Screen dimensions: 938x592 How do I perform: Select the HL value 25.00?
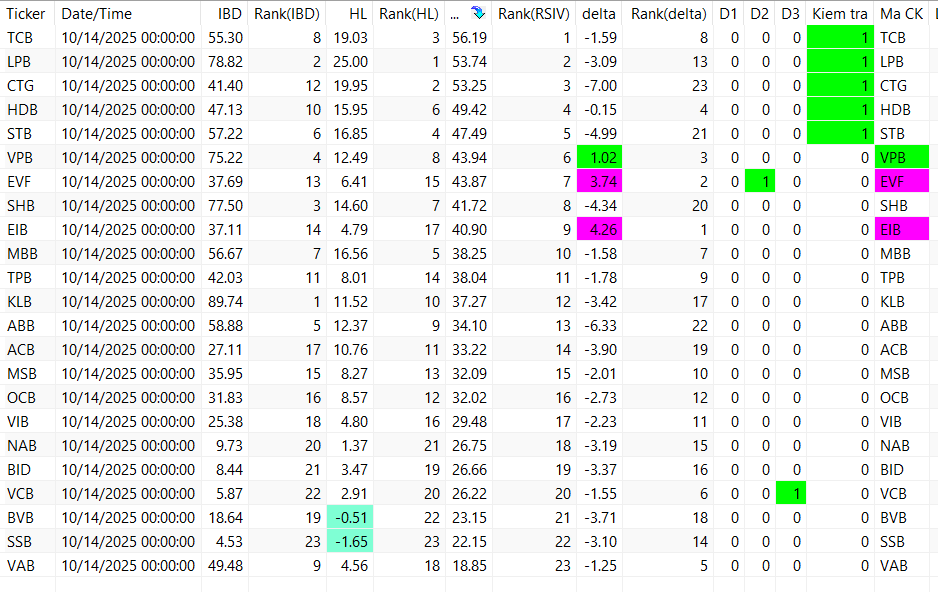pyautogui.click(x=351, y=62)
